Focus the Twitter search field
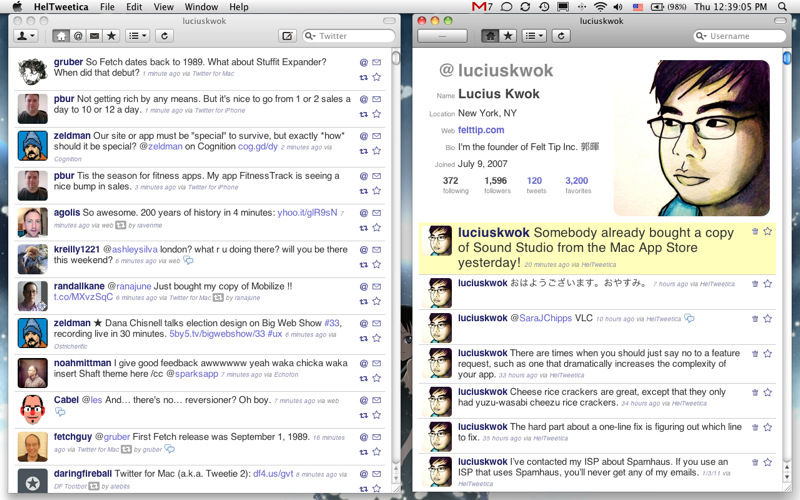Viewport: 800px width, 500px height. [x=349, y=36]
